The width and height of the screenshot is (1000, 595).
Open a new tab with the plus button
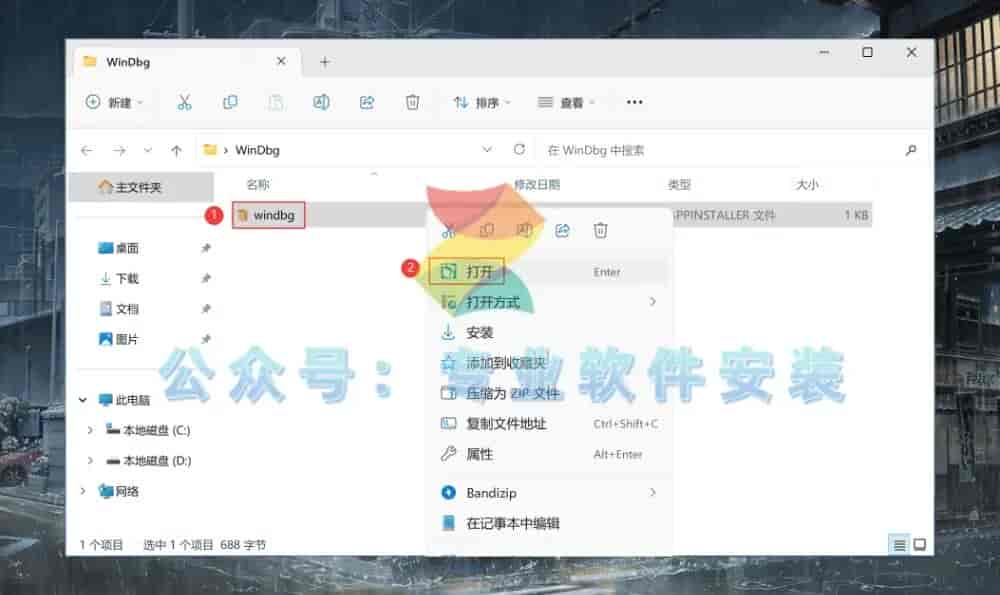pos(325,62)
